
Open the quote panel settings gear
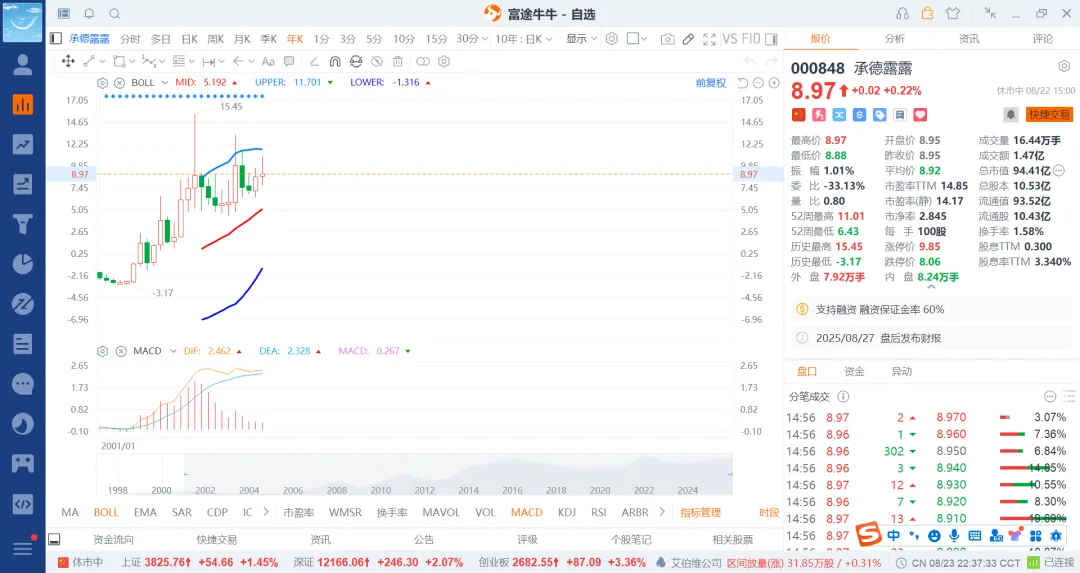pos(1064,66)
